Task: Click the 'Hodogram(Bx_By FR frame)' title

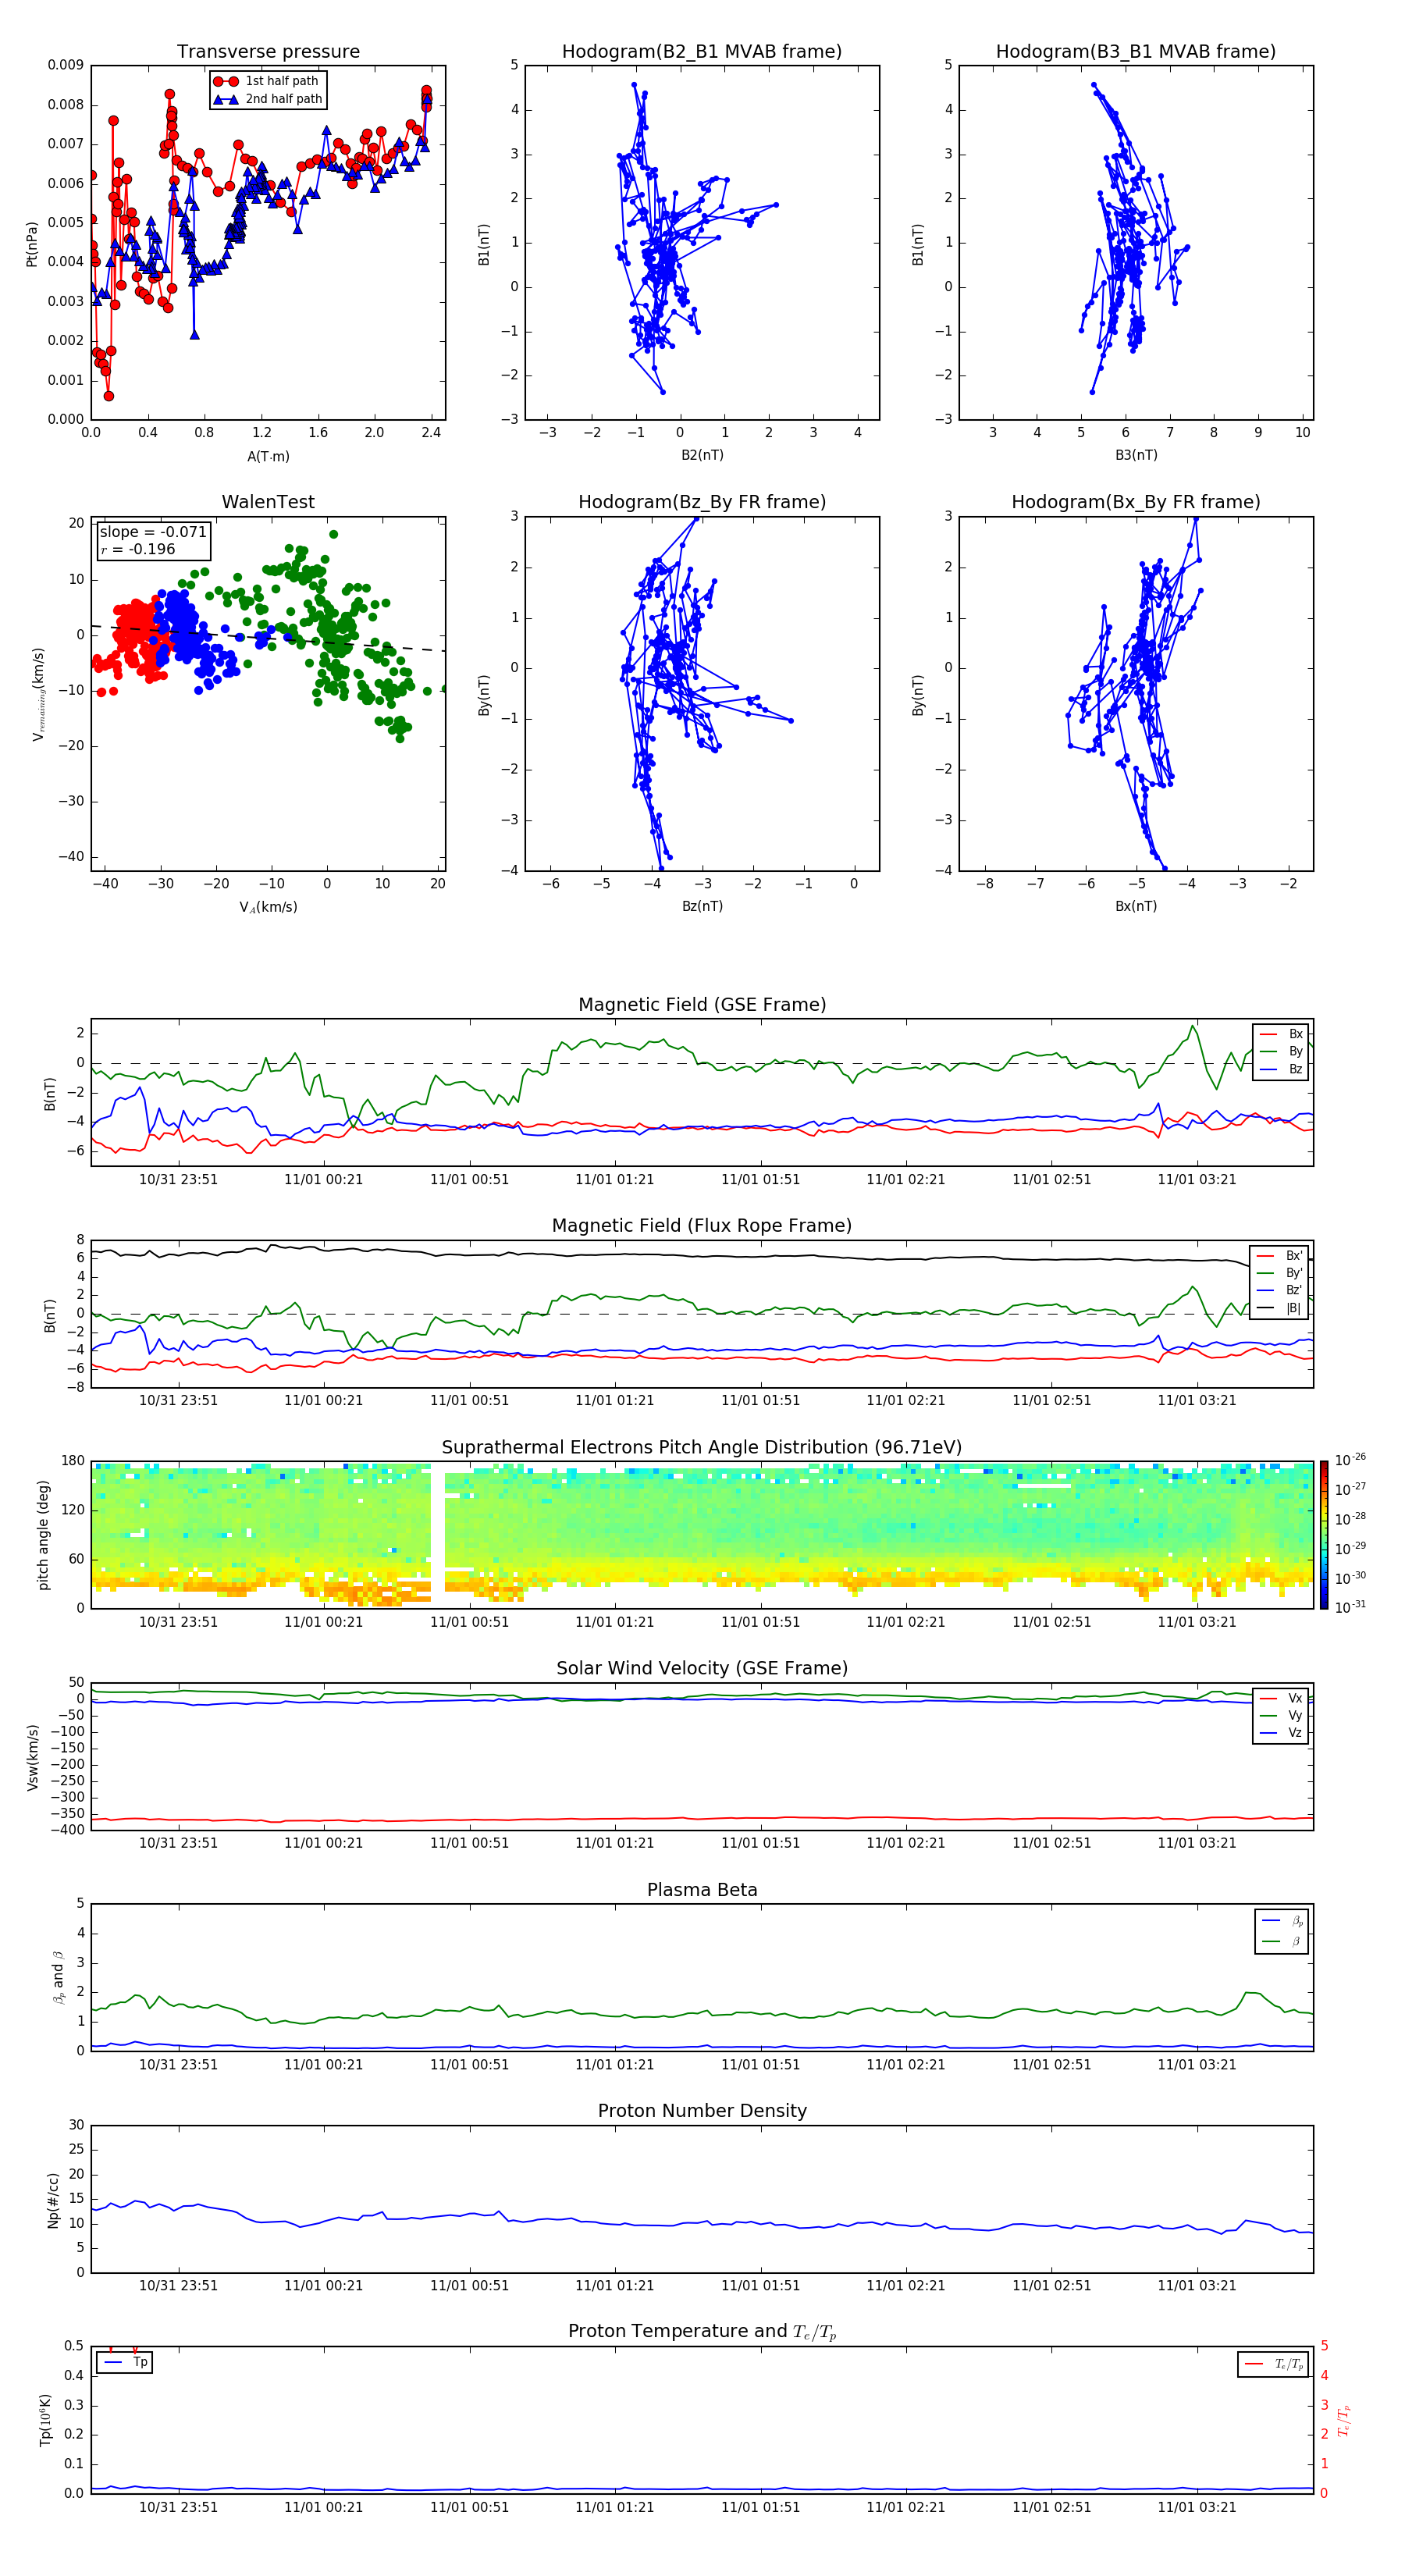Action: [1136, 502]
